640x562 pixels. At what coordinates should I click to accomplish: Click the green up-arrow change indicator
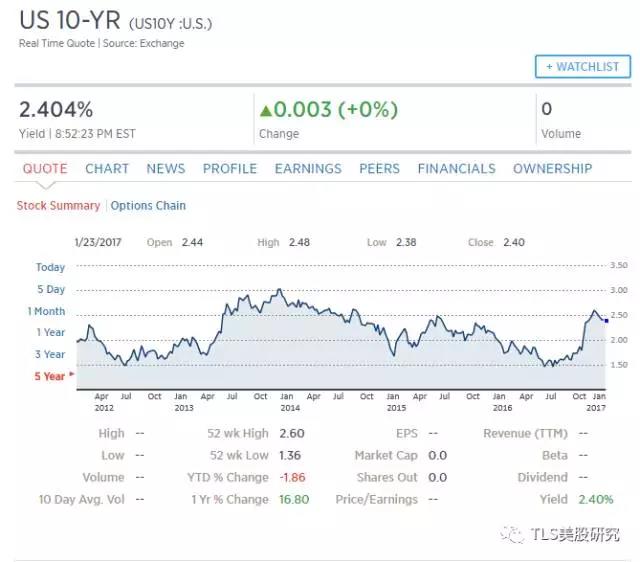tap(266, 110)
